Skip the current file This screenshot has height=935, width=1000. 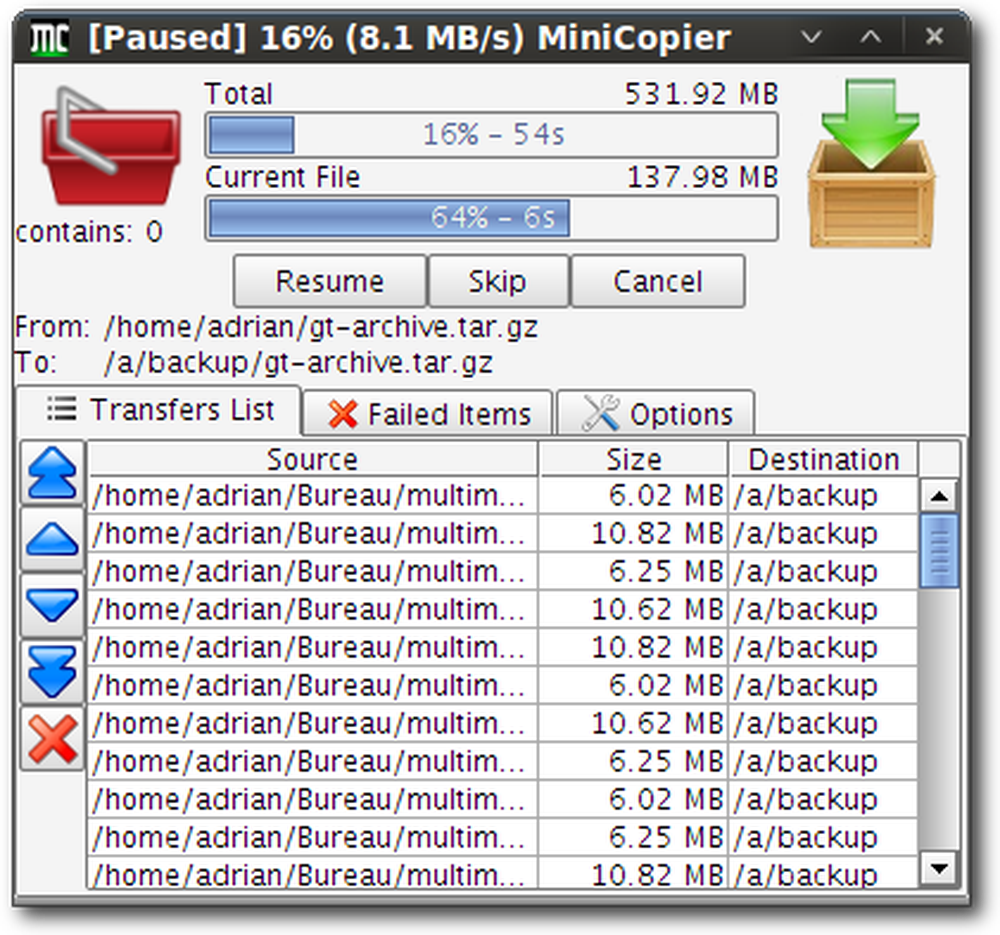click(498, 281)
